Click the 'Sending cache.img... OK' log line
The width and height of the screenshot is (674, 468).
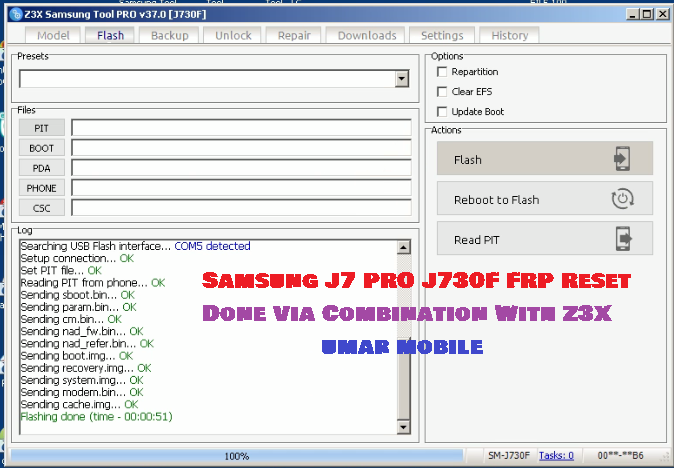(x=80, y=405)
